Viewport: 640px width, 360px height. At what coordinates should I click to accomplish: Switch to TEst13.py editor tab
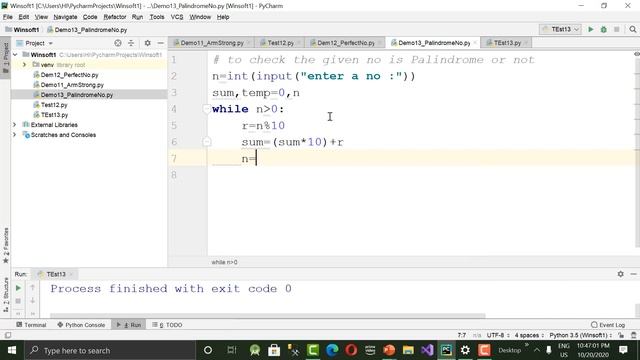507,43
